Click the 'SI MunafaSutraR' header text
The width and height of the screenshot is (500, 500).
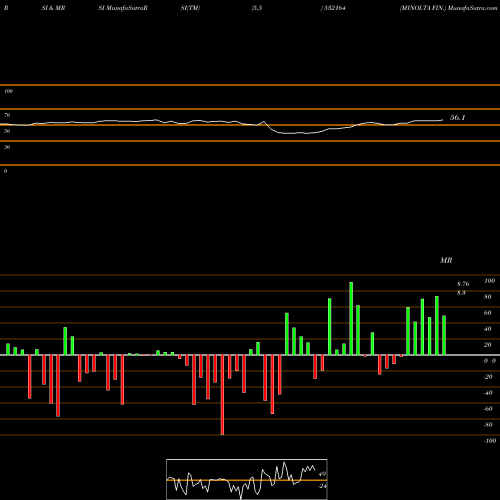coord(123,8)
